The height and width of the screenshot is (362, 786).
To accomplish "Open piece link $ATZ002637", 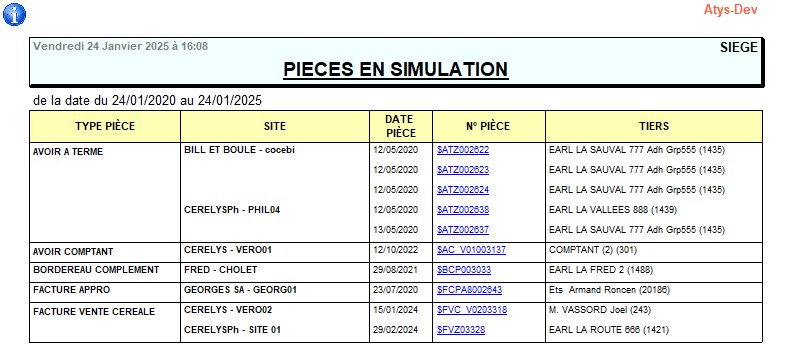I will click(x=463, y=230).
